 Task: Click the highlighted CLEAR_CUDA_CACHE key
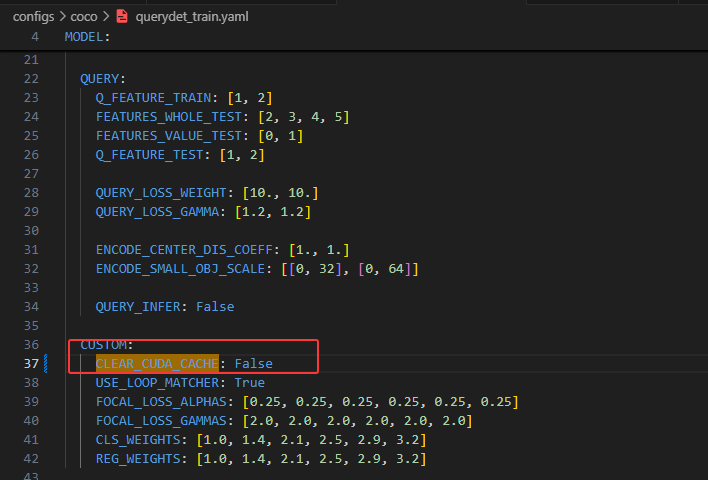pos(157,363)
